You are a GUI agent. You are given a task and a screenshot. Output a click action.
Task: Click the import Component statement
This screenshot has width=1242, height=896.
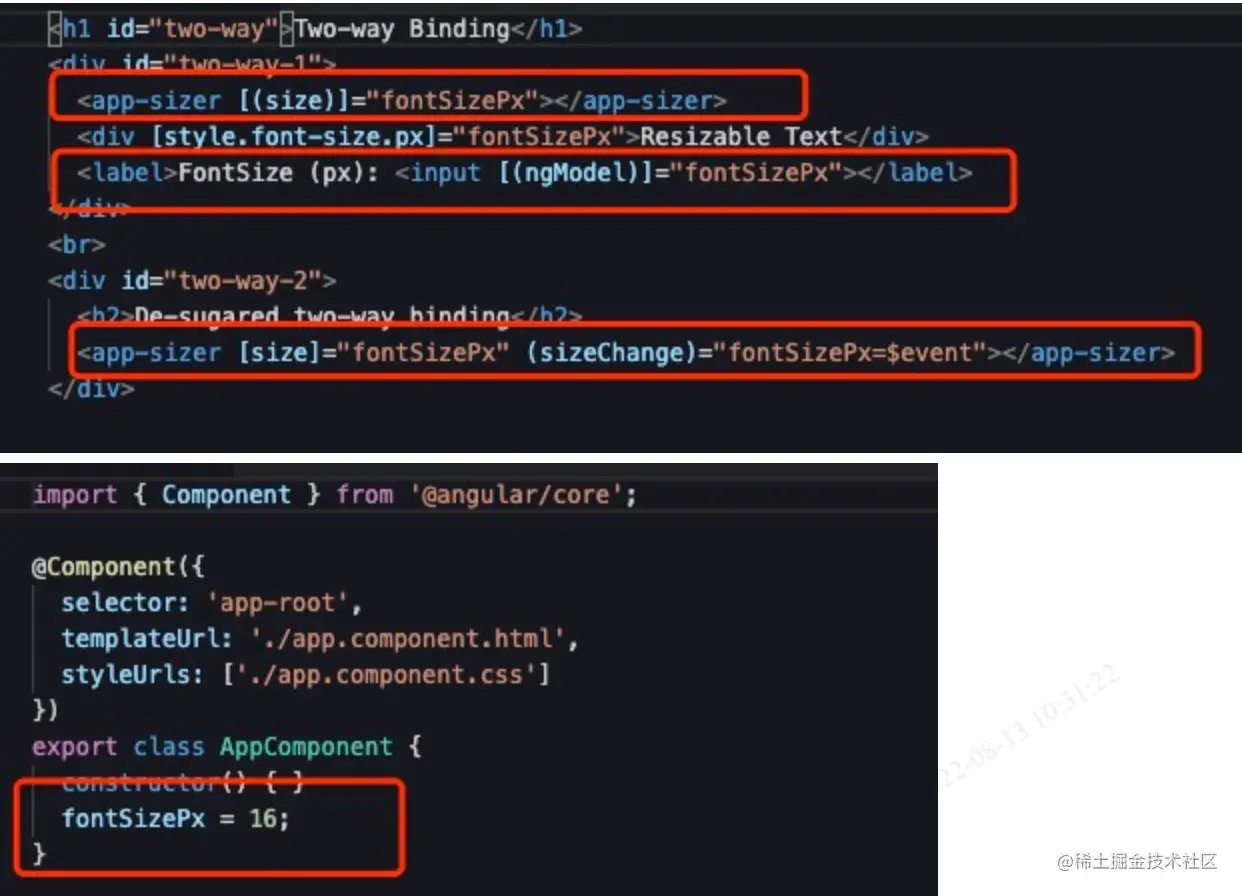coord(335,495)
